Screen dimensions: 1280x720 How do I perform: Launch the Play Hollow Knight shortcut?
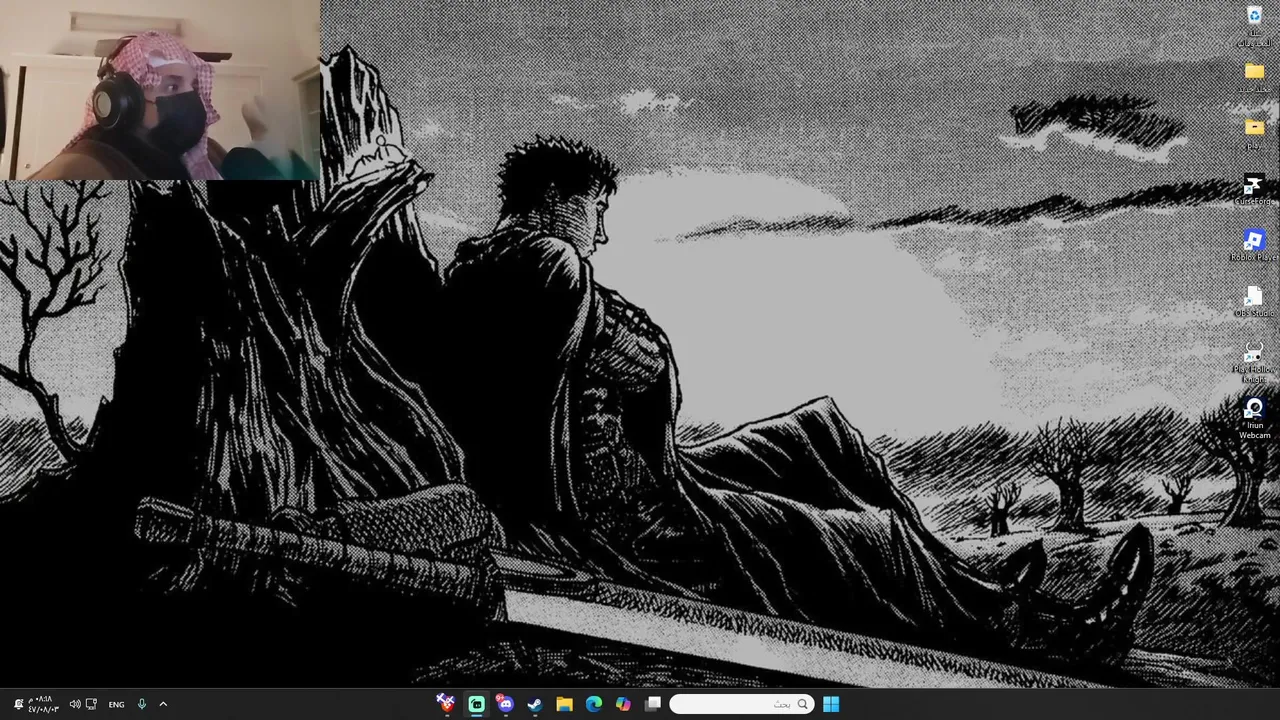(x=1254, y=362)
